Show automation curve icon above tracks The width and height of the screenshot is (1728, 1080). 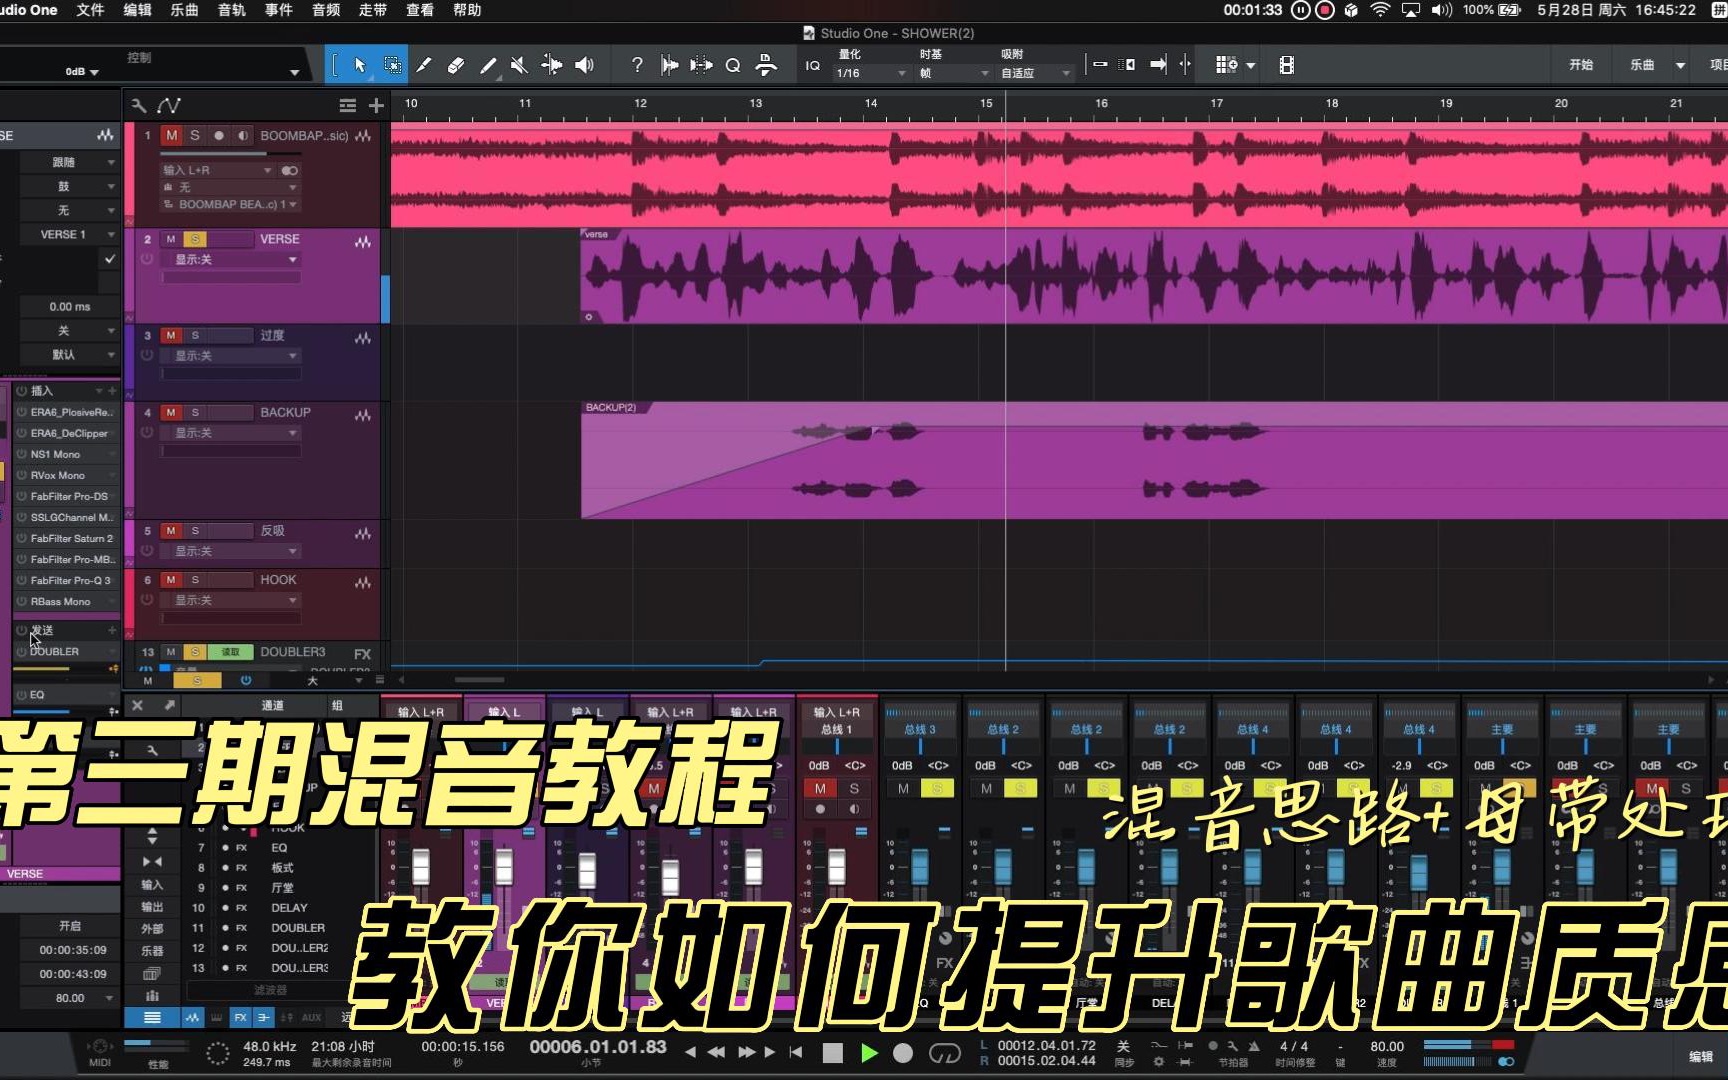click(169, 105)
